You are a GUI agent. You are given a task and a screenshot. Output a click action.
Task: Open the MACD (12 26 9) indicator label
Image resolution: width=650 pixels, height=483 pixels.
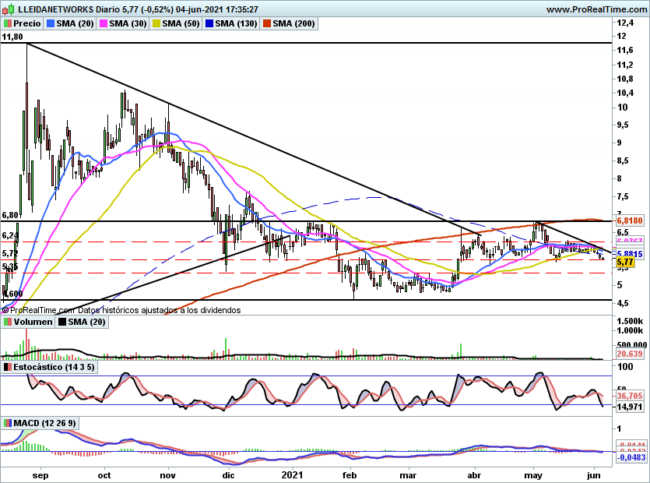[x=45, y=423]
